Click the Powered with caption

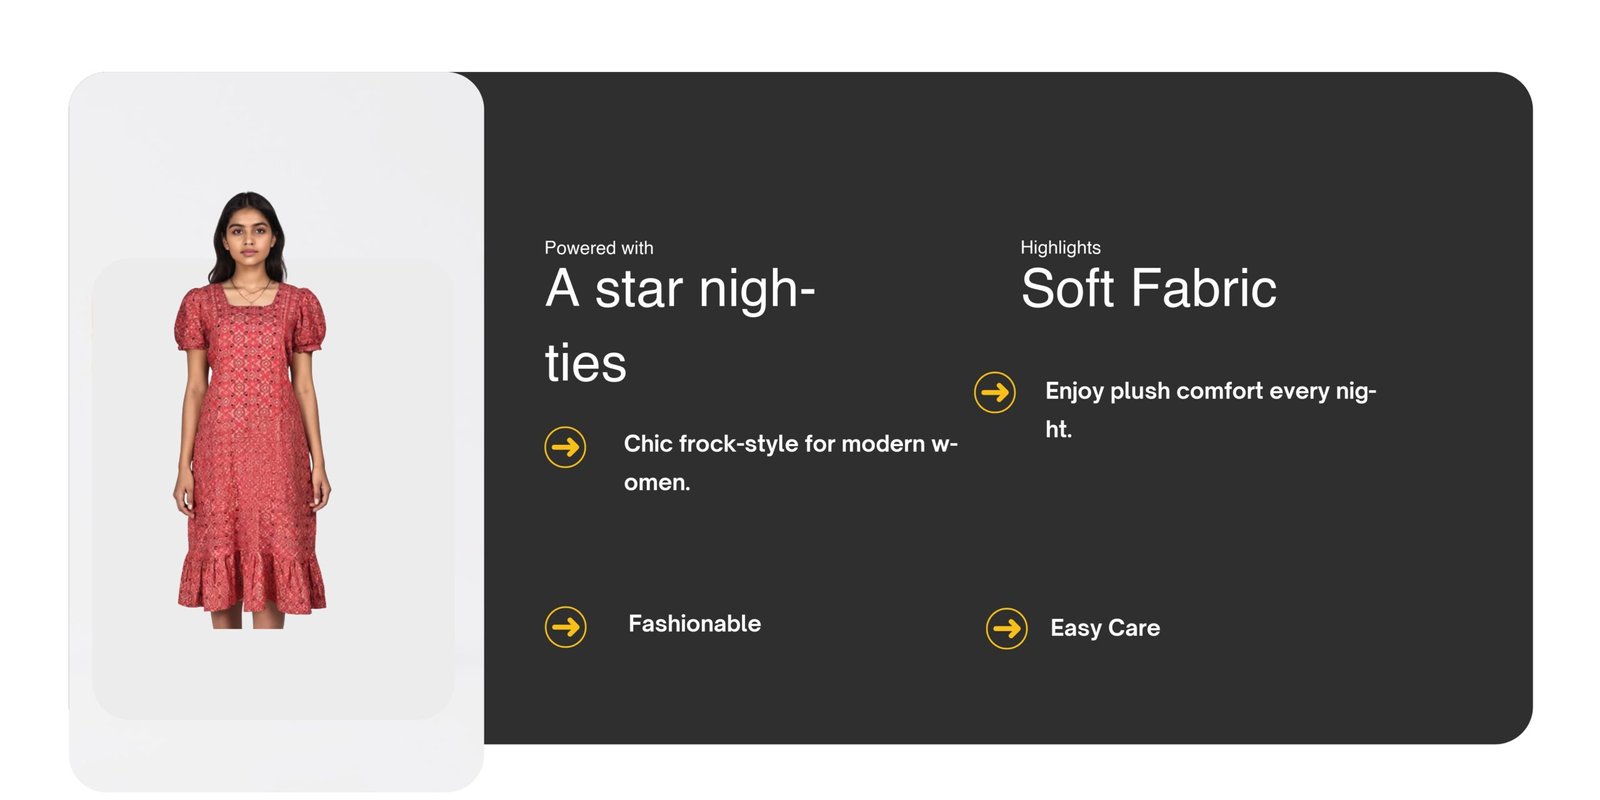[598, 248]
